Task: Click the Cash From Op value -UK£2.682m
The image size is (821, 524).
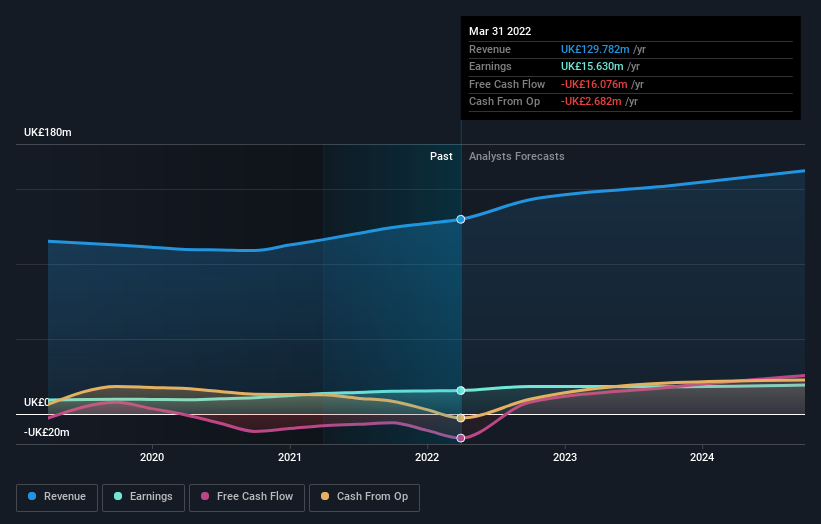Action: tap(591, 102)
